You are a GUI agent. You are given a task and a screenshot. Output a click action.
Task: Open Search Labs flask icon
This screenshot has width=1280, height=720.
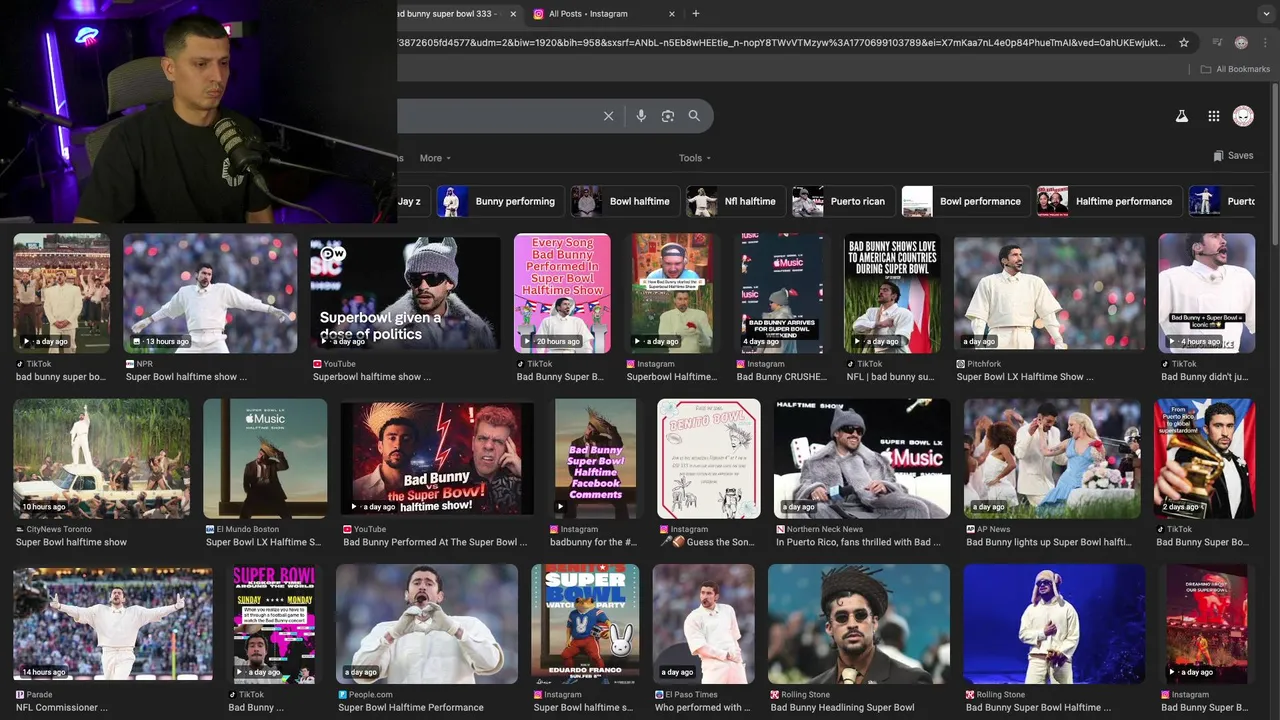1181,116
